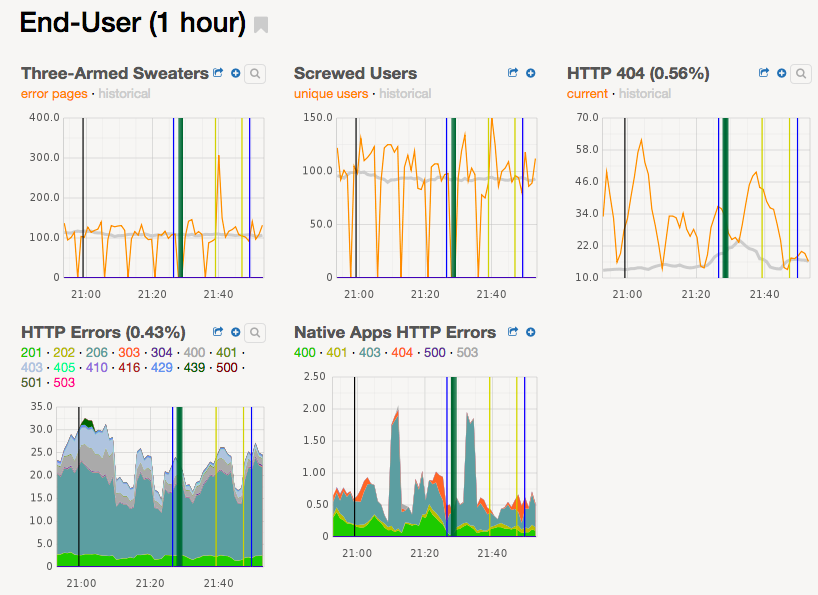Toggle 'unique users' series in Screwed Users

click(x=330, y=94)
